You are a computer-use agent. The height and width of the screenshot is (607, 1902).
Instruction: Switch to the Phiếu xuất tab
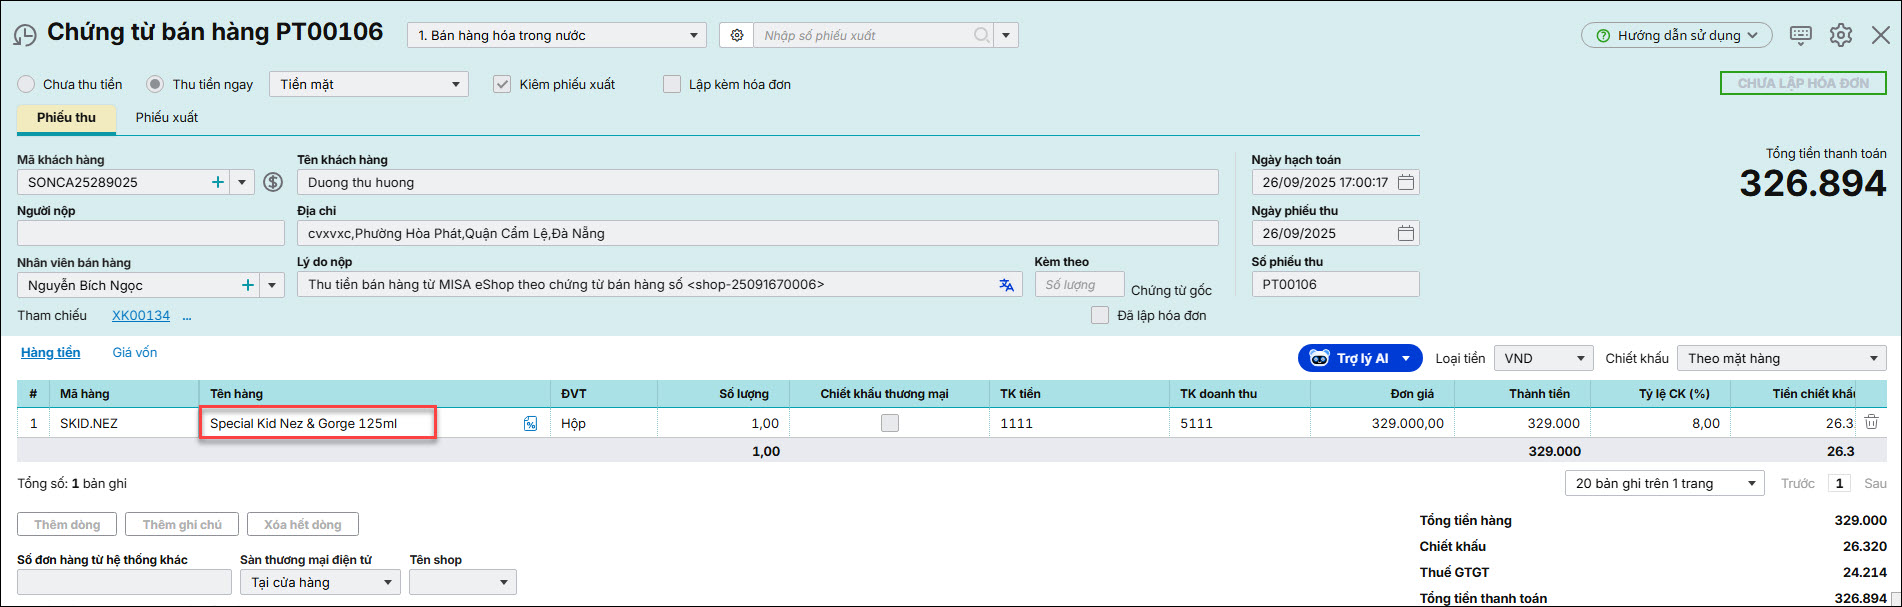pyautogui.click(x=167, y=118)
